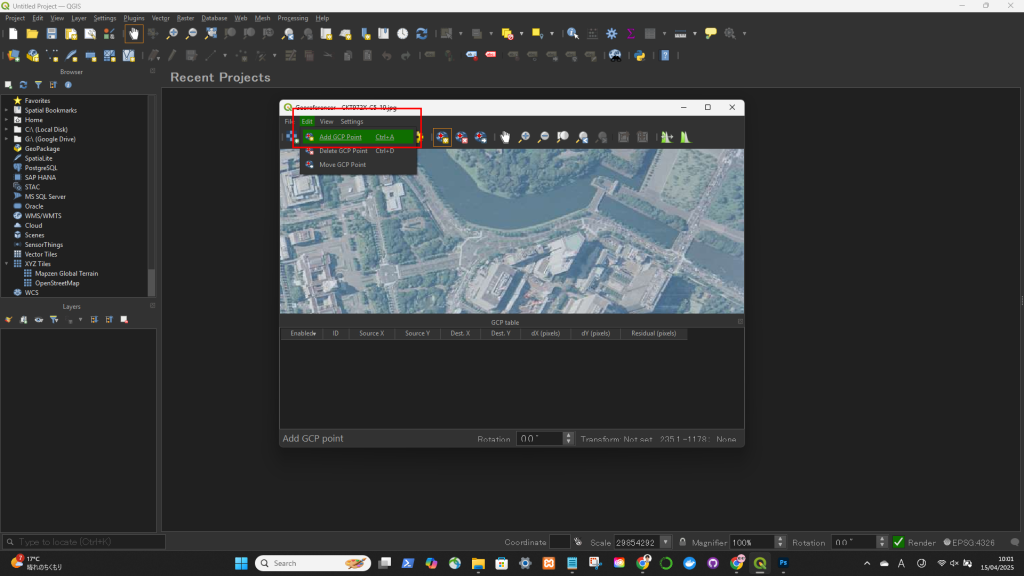Viewport: 1024px width, 576px height.
Task: Select the main QGIS Pan Map tool
Action: coord(133,33)
